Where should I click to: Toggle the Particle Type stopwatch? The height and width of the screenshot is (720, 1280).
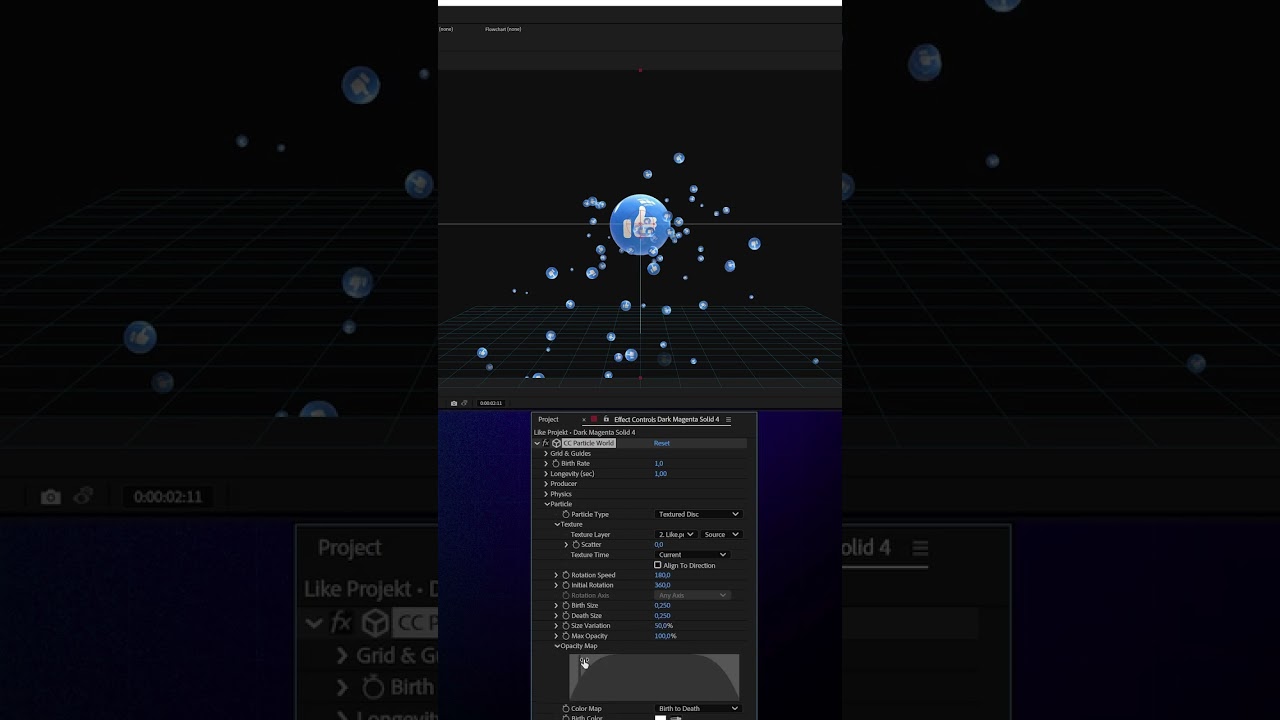pyautogui.click(x=566, y=514)
